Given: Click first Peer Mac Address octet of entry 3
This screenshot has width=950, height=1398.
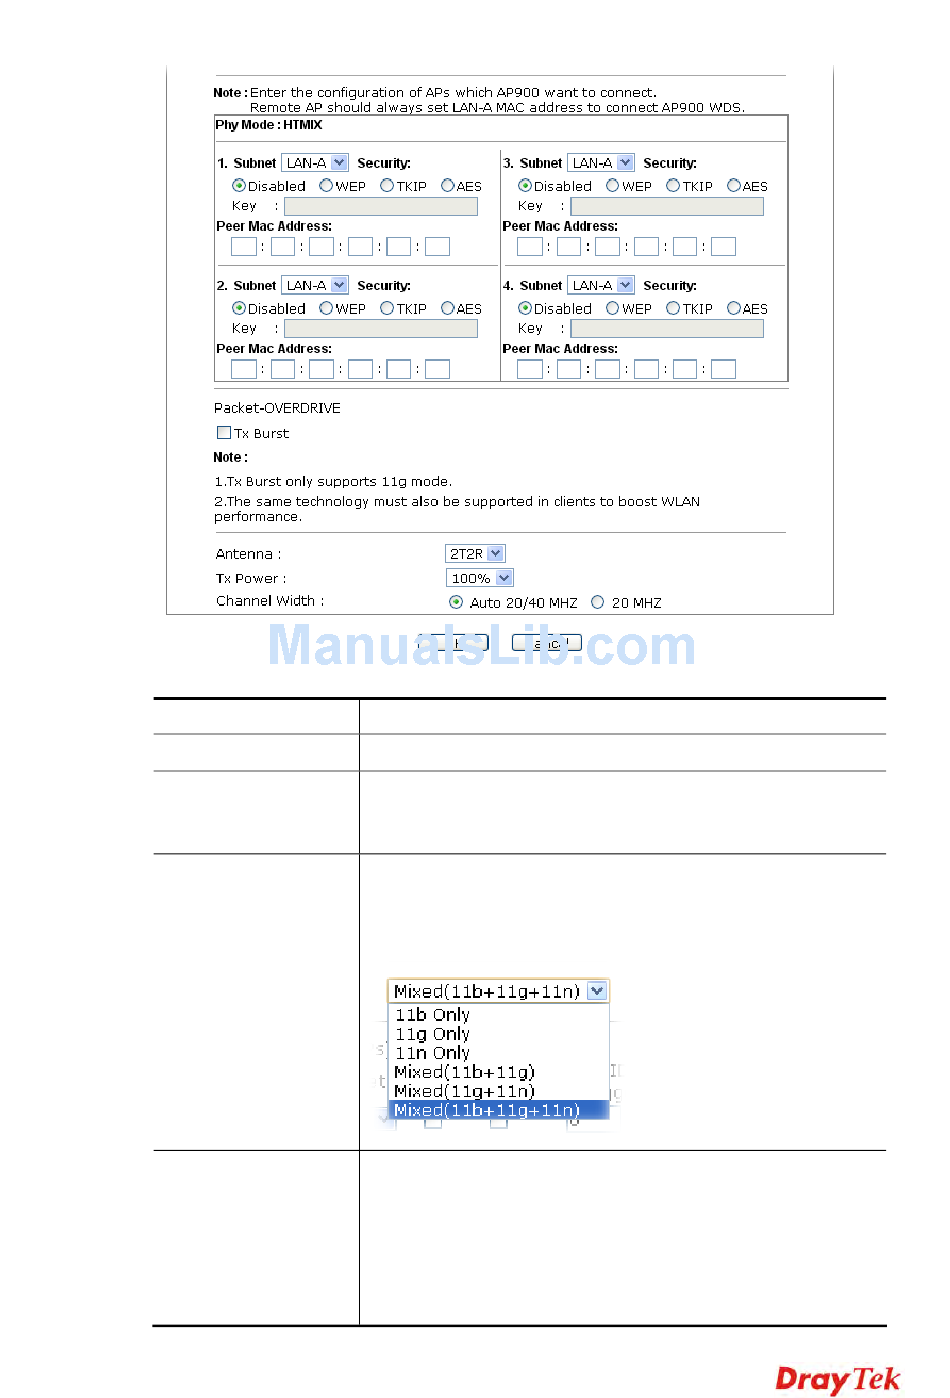Looking at the screenshot, I should [x=530, y=246].
